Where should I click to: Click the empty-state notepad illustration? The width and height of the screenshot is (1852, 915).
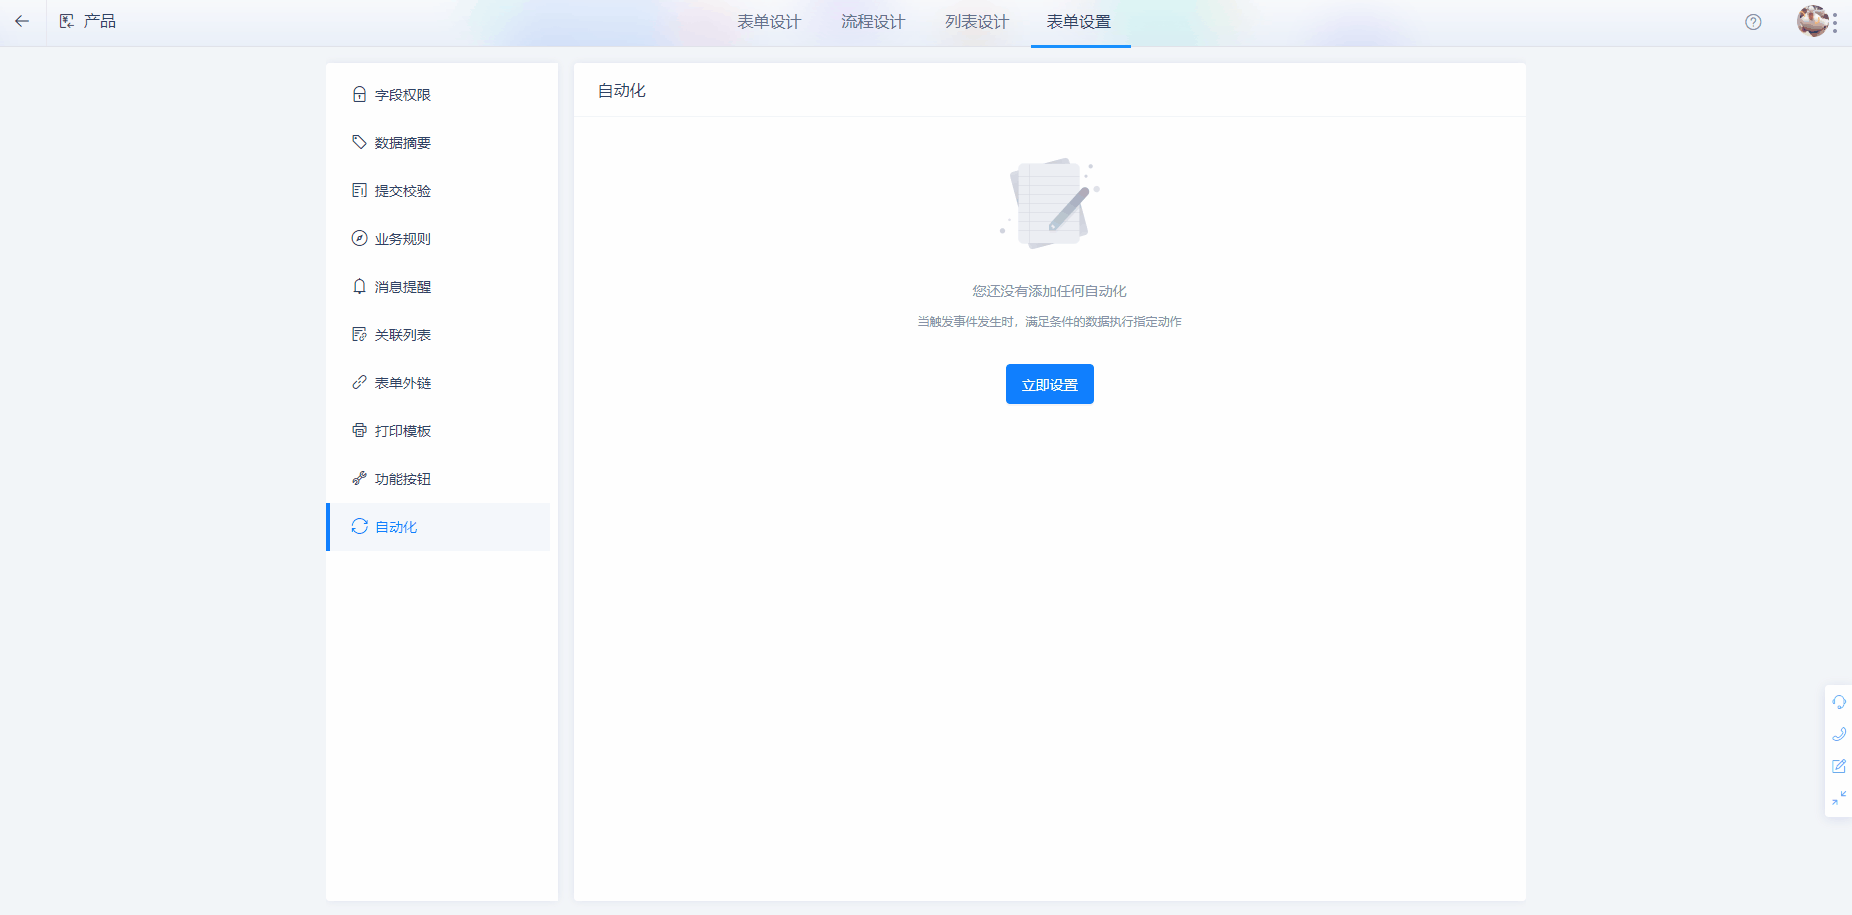point(1050,203)
